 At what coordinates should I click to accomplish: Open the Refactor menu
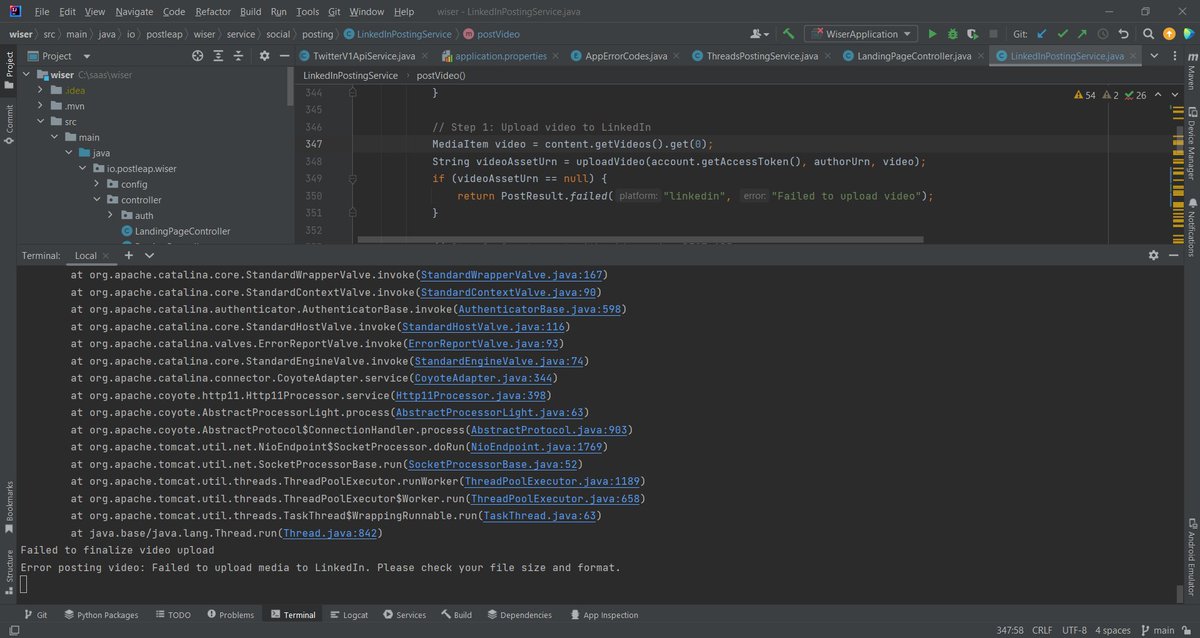click(212, 12)
